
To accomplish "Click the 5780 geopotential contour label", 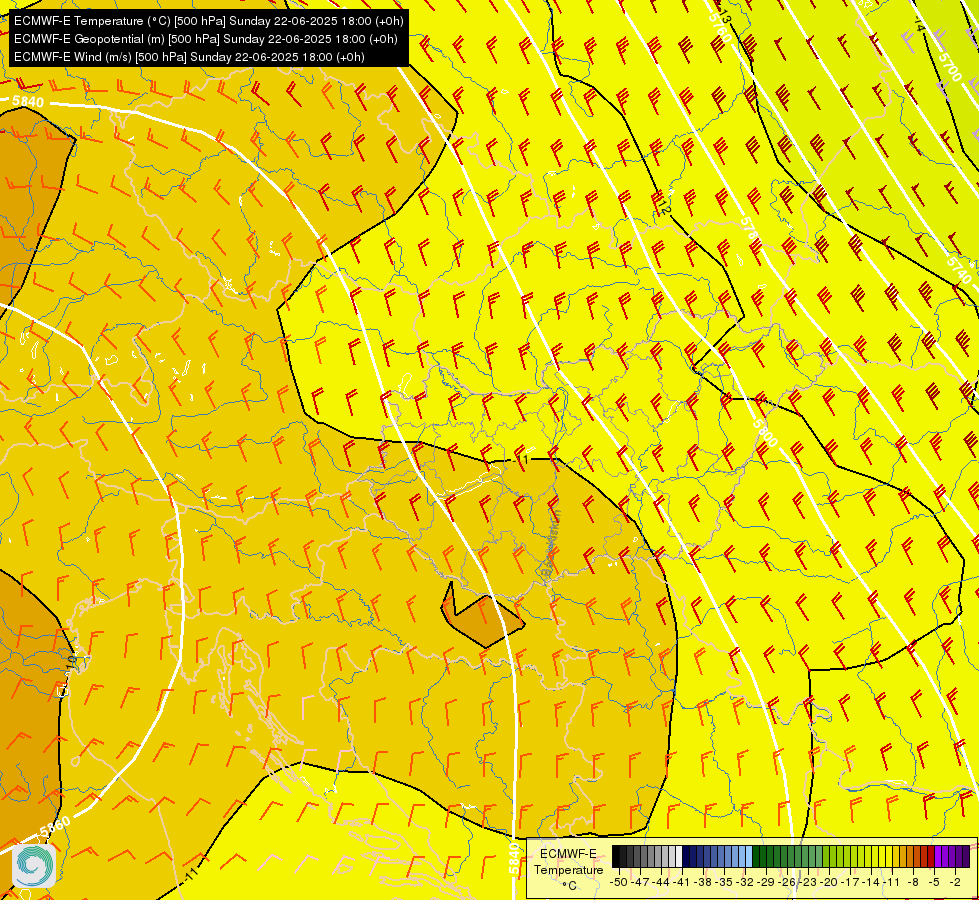I will click(x=749, y=229).
